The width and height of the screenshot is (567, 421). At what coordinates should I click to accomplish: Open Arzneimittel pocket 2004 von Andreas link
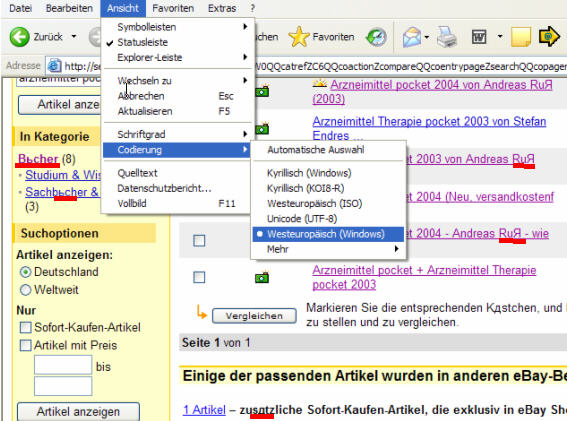pyautogui.click(x=432, y=92)
